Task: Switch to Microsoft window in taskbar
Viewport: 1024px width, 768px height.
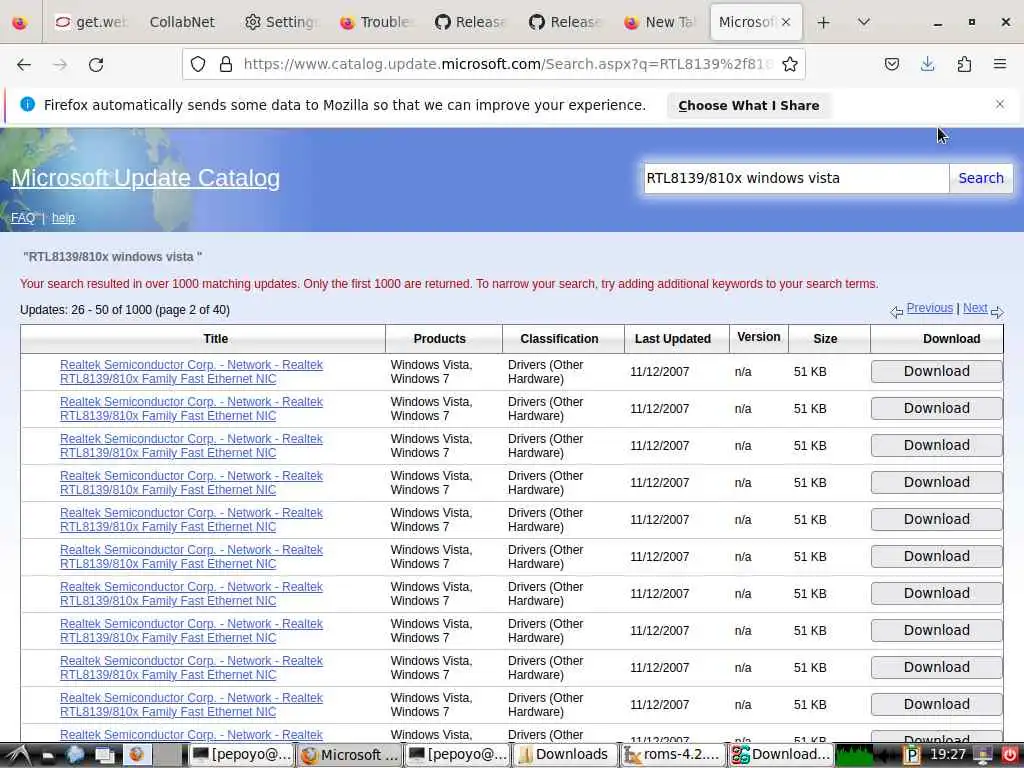Action: [349, 755]
